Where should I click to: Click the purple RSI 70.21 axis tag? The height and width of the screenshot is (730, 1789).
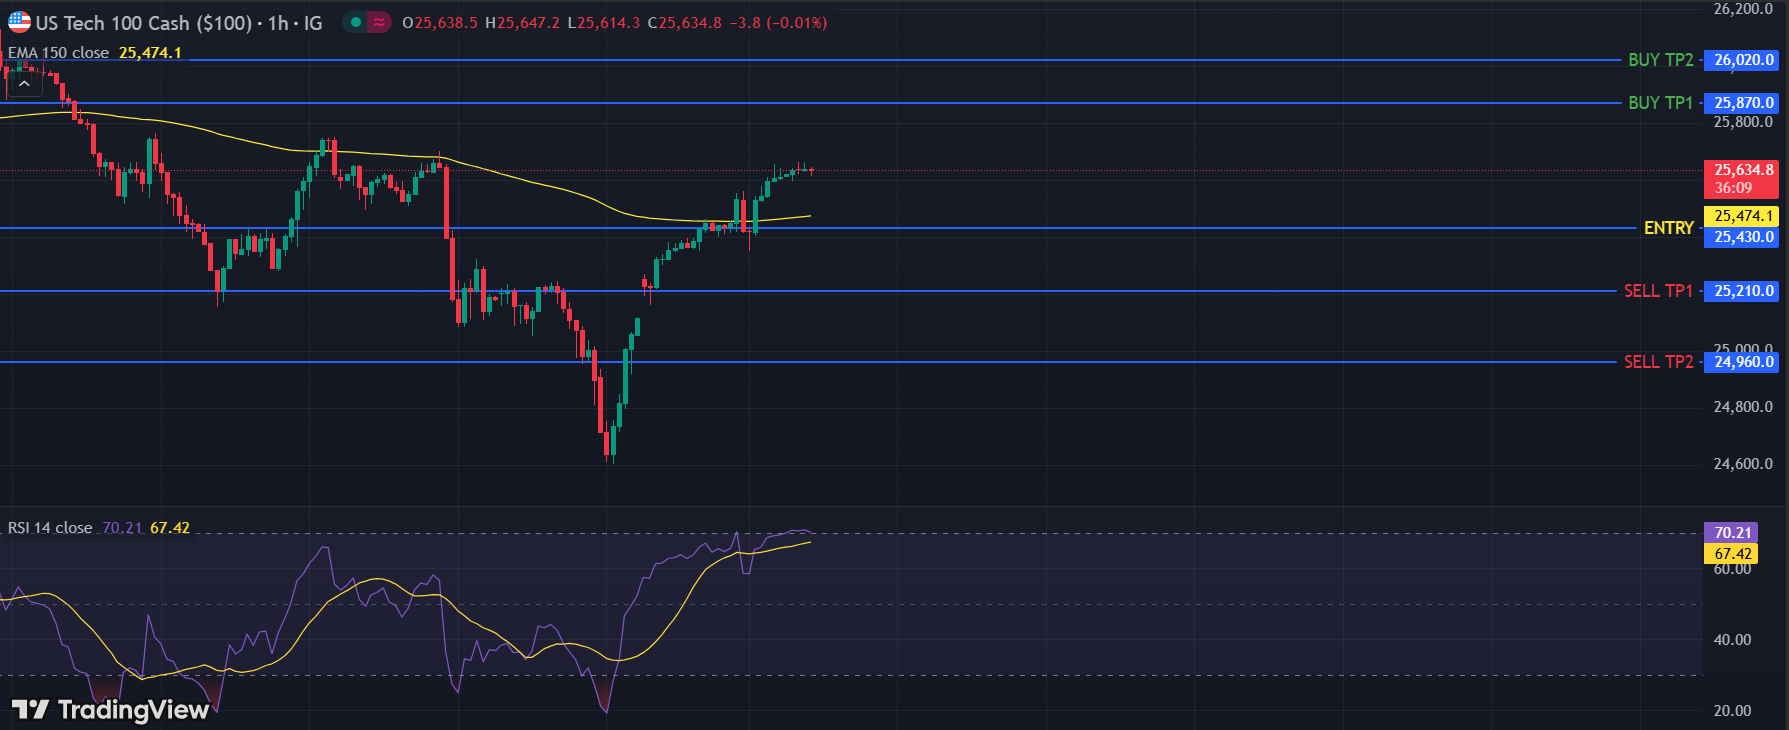pyautogui.click(x=1732, y=533)
